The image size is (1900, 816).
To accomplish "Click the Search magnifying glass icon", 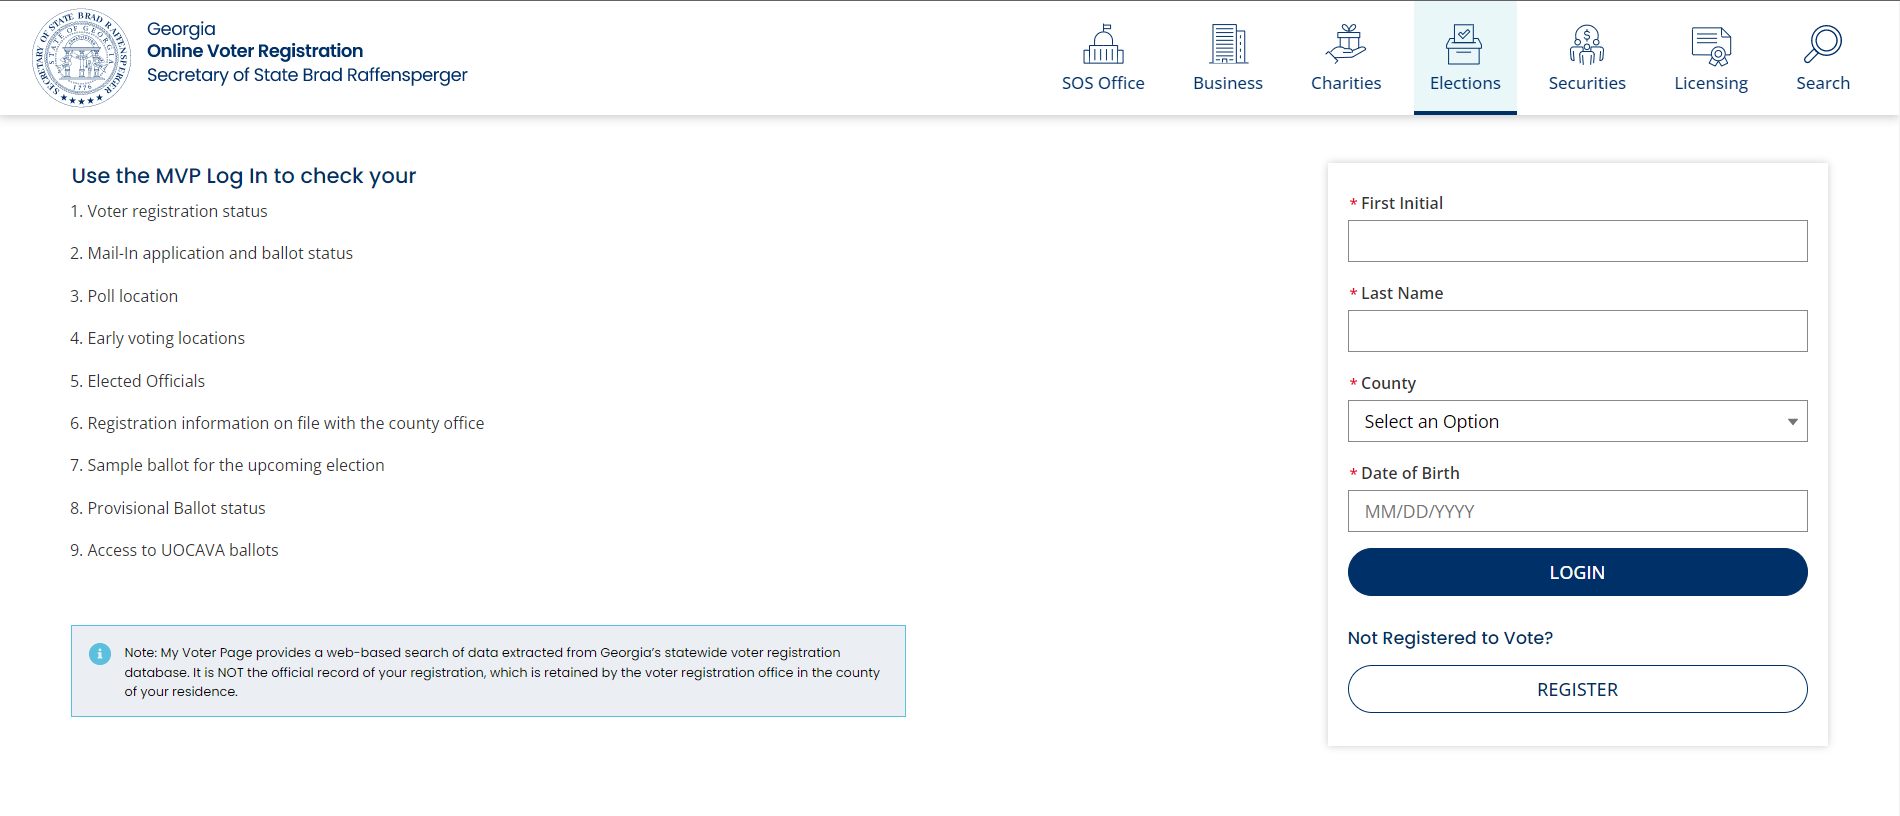I will pos(1823,44).
